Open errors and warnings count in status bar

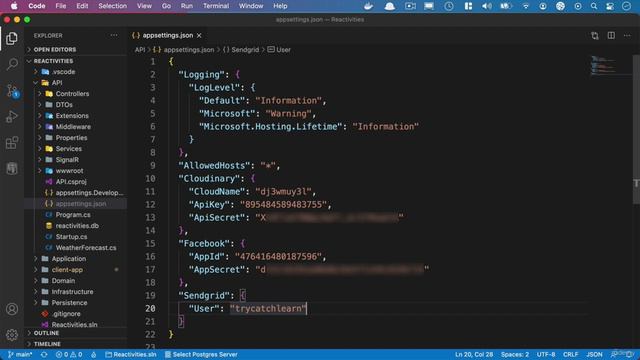(69, 354)
